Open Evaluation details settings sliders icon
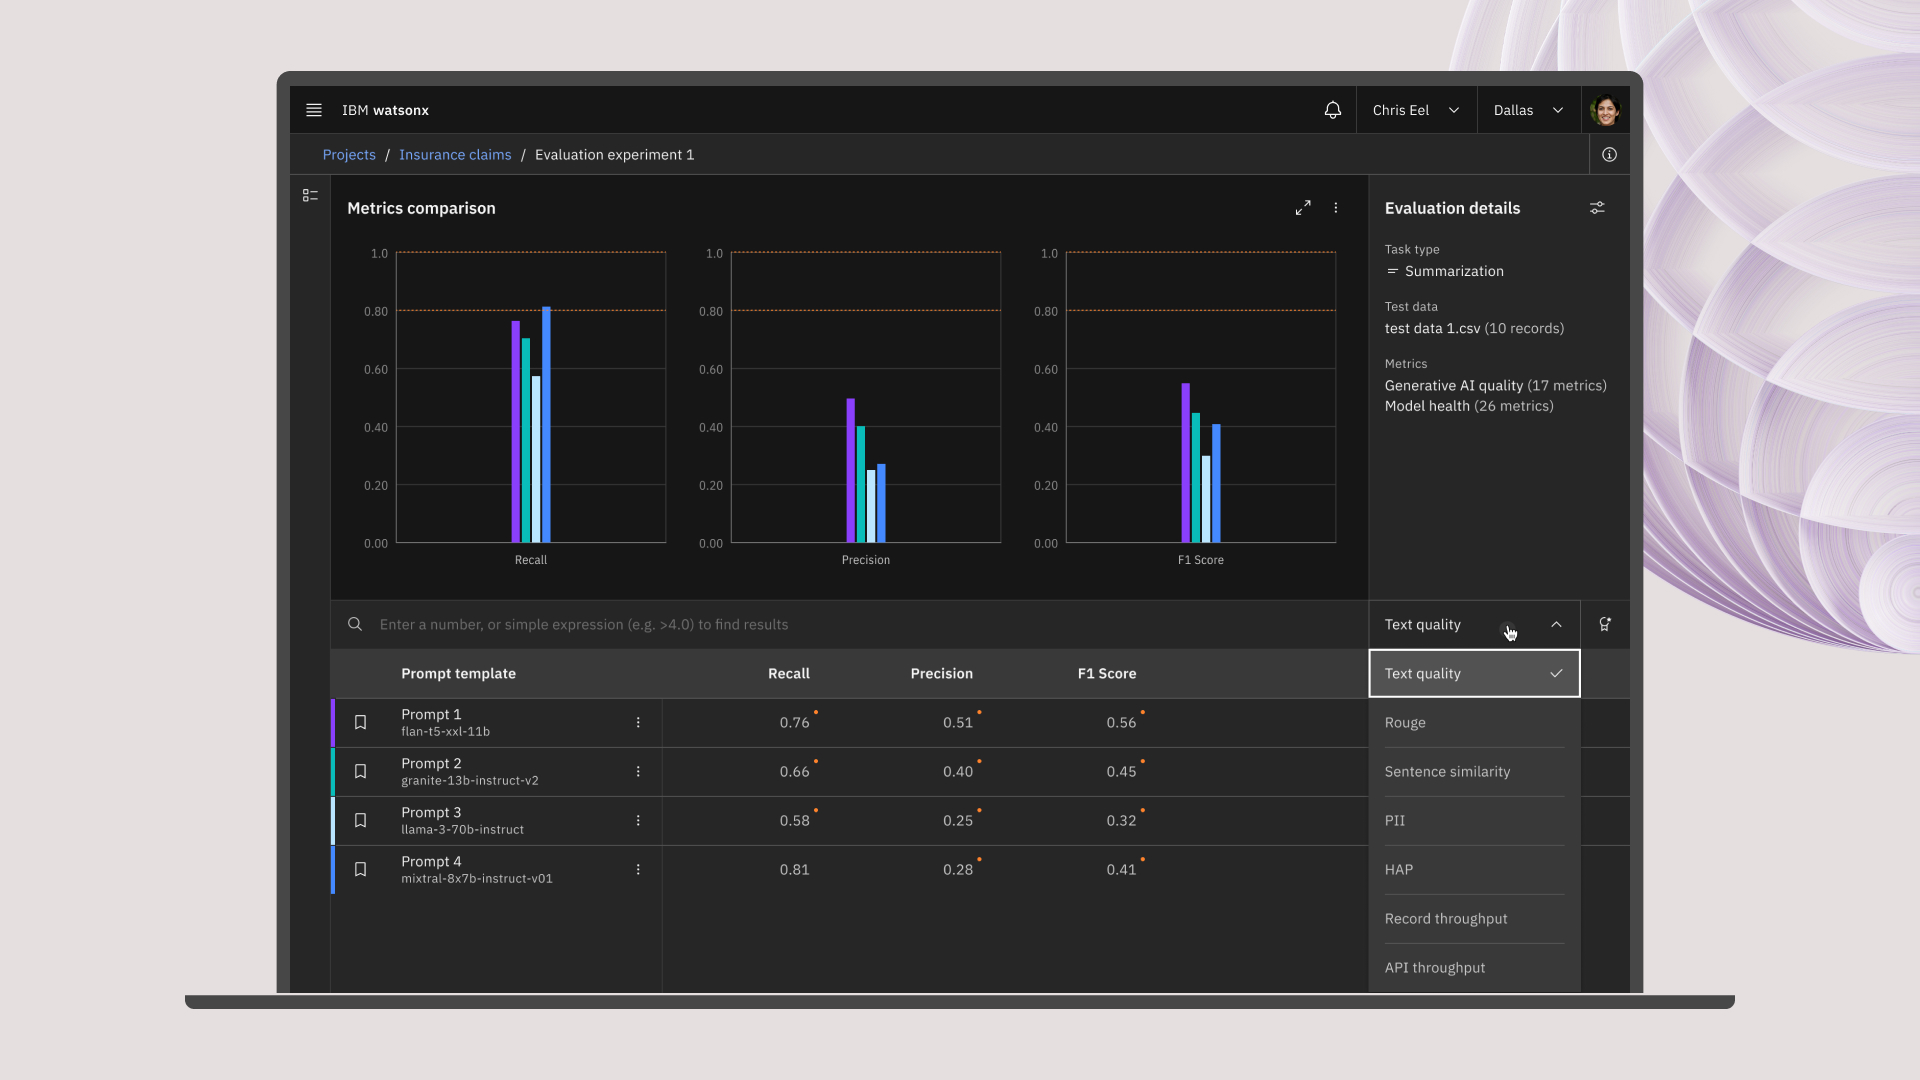This screenshot has width=1920, height=1080. 1597,208
